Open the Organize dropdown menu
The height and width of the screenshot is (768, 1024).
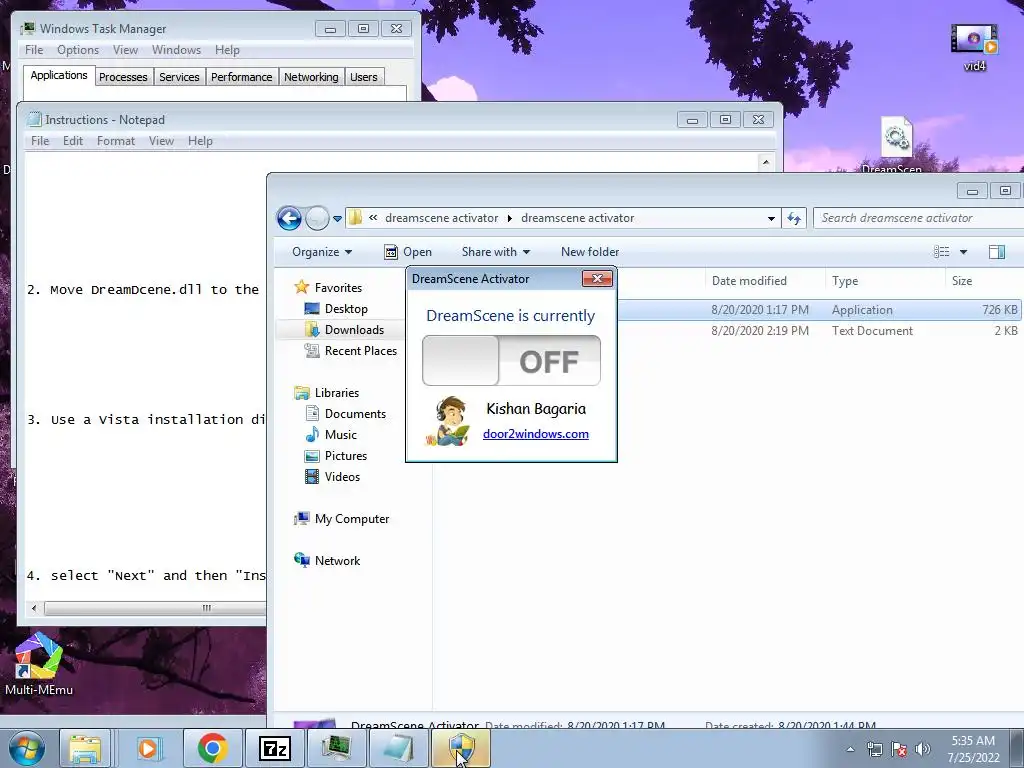322,251
